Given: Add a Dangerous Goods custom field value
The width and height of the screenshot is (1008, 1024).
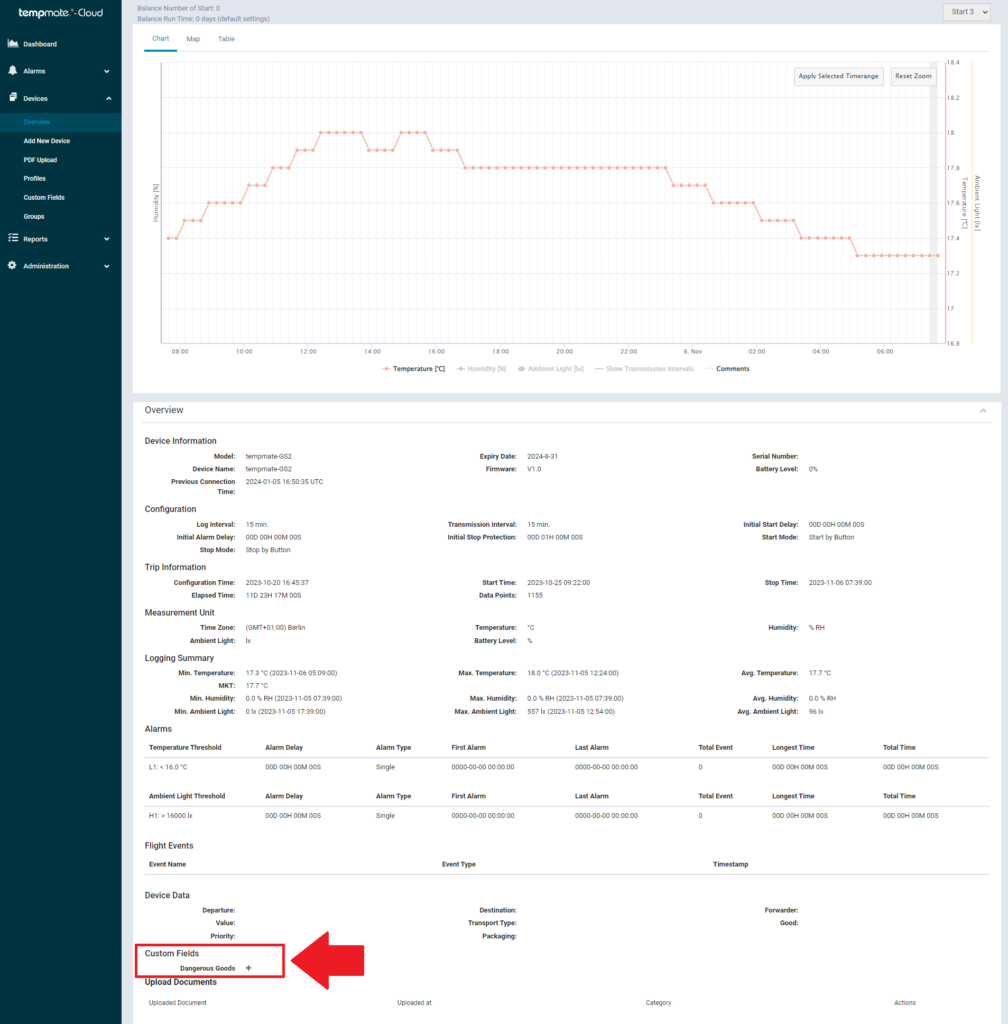Looking at the screenshot, I should pyautogui.click(x=249, y=968).
